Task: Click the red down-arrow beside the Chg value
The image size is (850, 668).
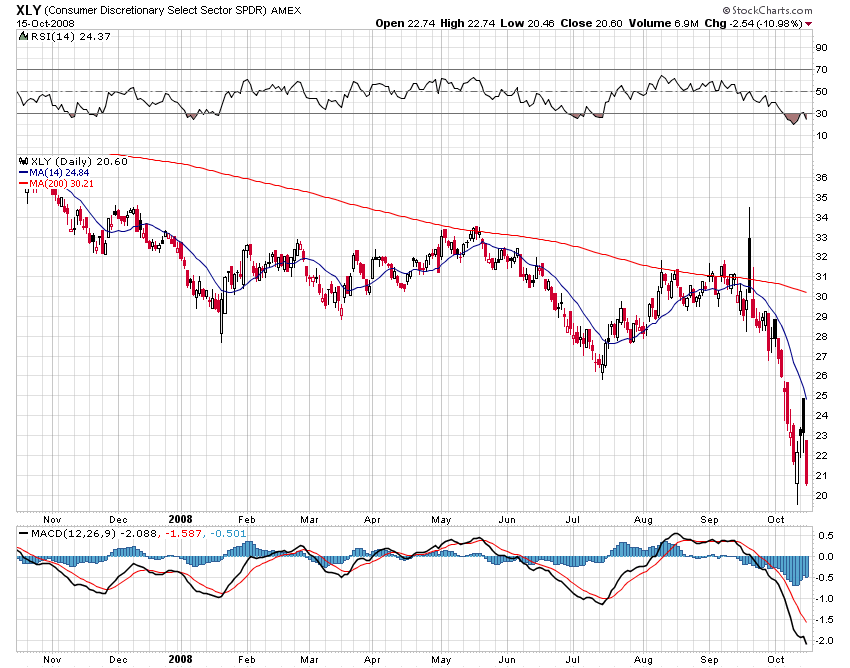Action: (809, 24)
